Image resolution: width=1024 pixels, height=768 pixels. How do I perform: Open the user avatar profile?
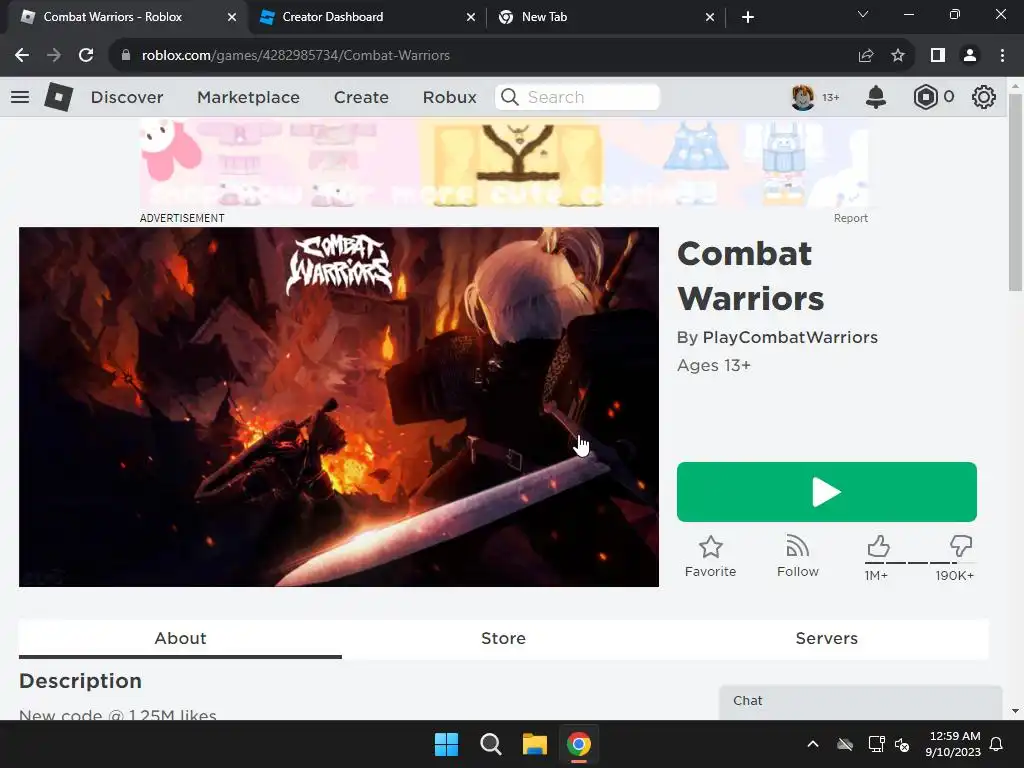point(803,97)
